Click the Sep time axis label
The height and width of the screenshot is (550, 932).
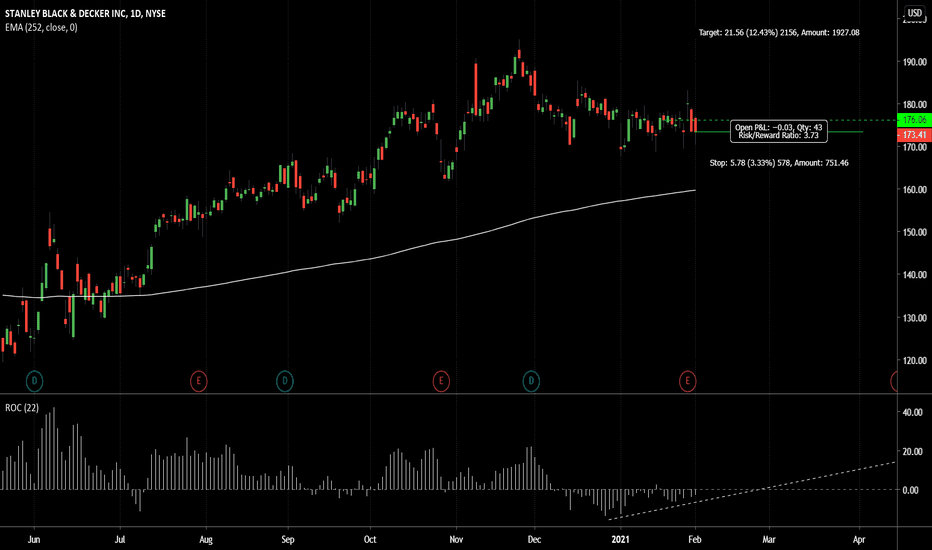tap(288, 540)
